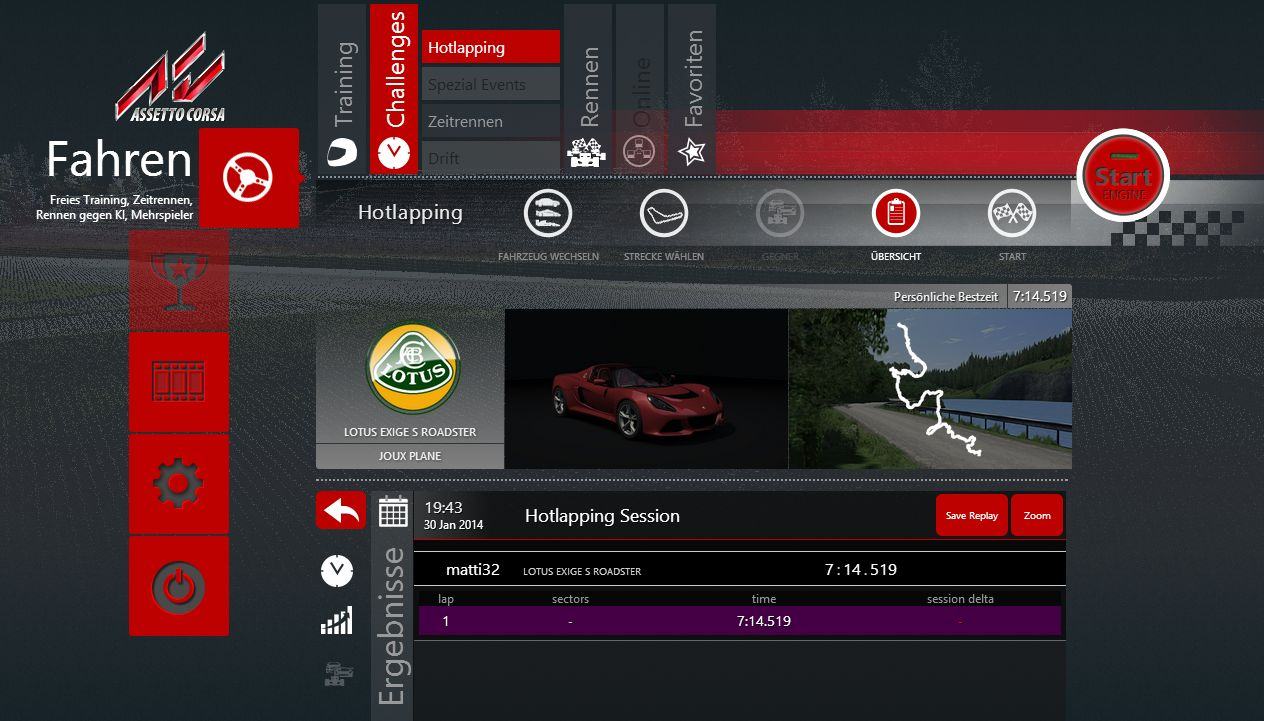Click the red Lotus Exige car preview
Screen dimensions: 1264x721
[x=646, y=389]
